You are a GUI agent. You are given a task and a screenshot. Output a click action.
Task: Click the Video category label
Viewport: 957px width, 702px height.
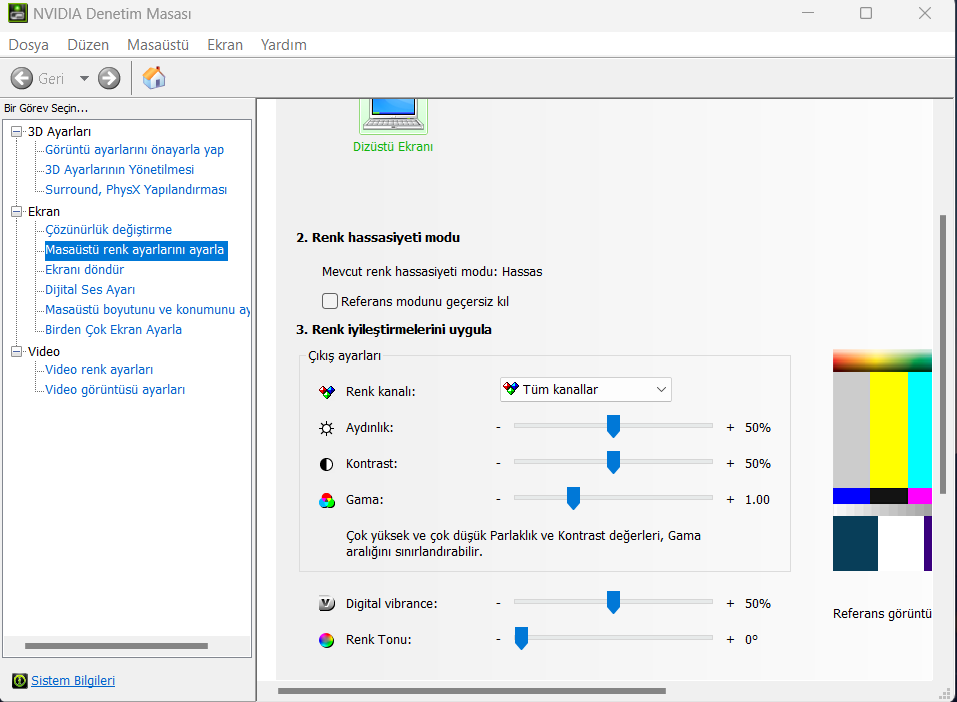44,351
